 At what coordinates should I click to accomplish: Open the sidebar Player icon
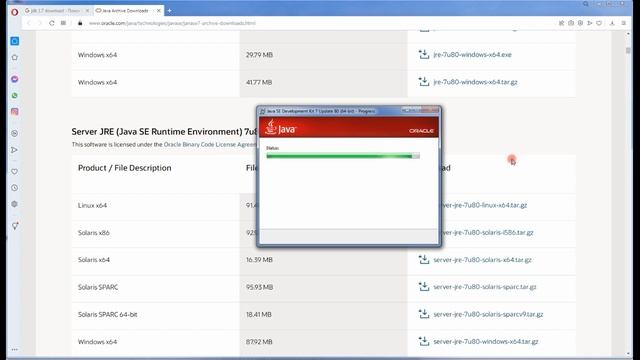[x=15, y=133]
